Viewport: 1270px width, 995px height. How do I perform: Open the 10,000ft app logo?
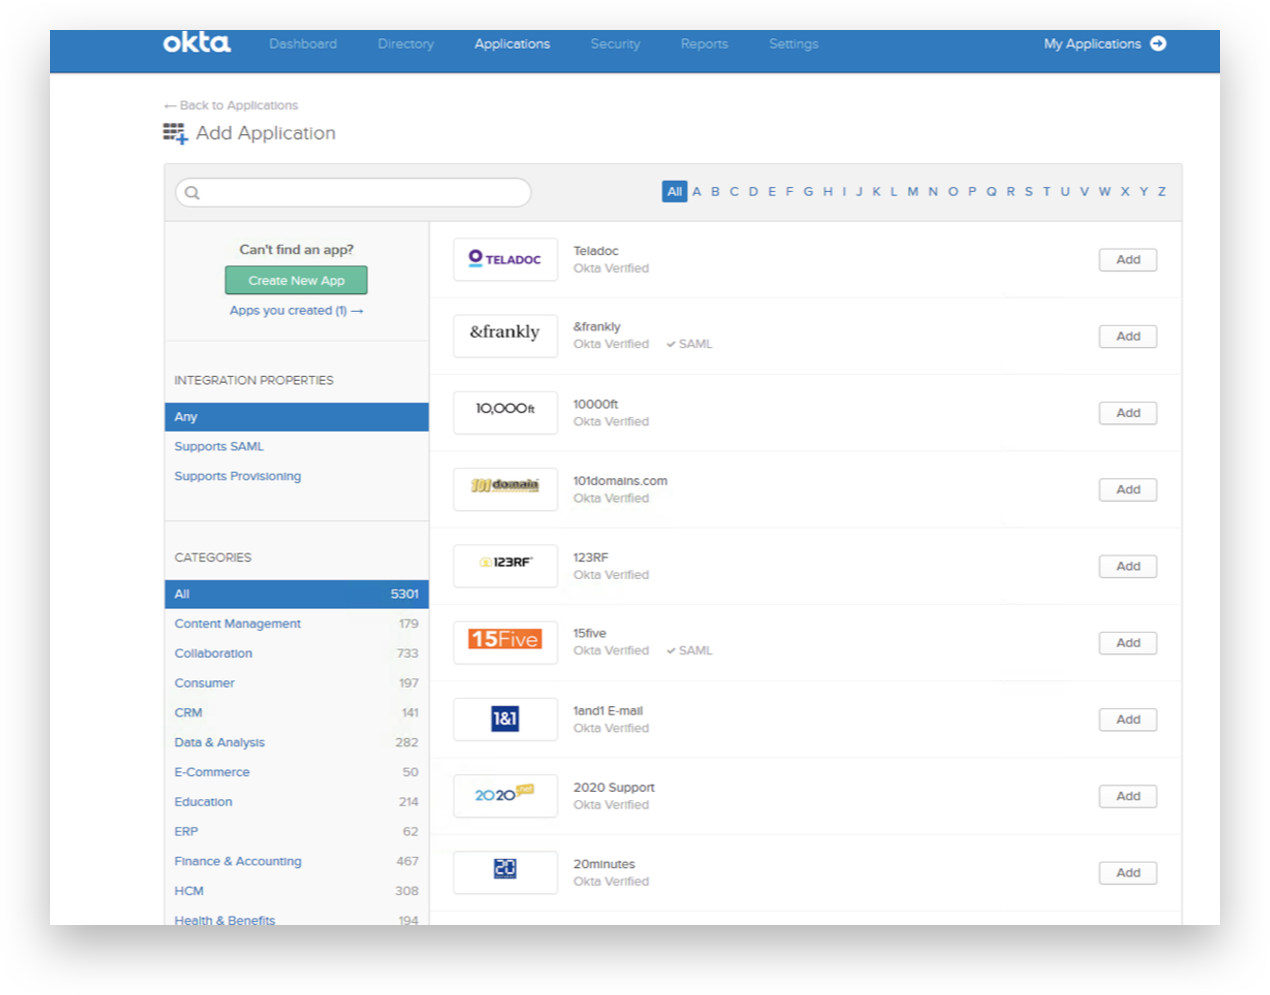click(505, 412)
